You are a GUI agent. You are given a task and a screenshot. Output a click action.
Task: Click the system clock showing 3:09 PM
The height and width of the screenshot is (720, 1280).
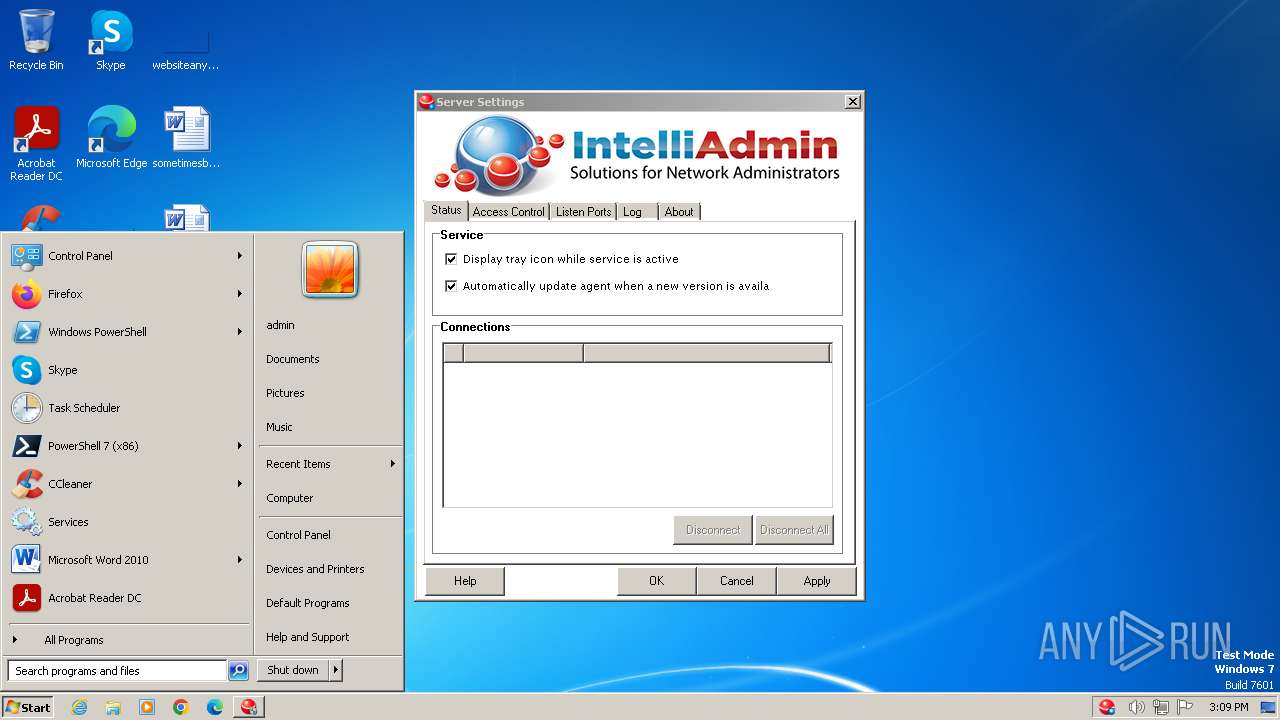tap(1228, 707)
